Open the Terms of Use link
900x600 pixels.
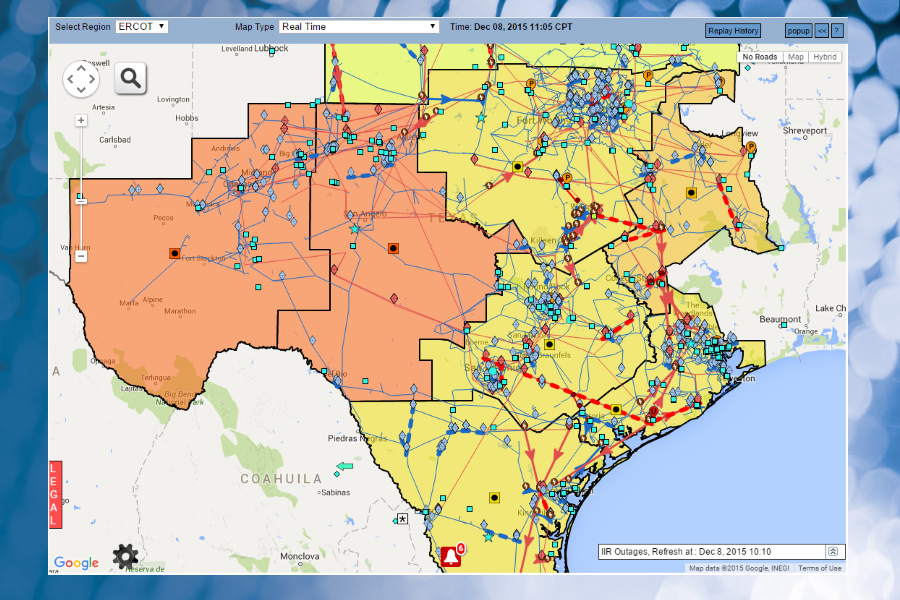tap(820, 568)
